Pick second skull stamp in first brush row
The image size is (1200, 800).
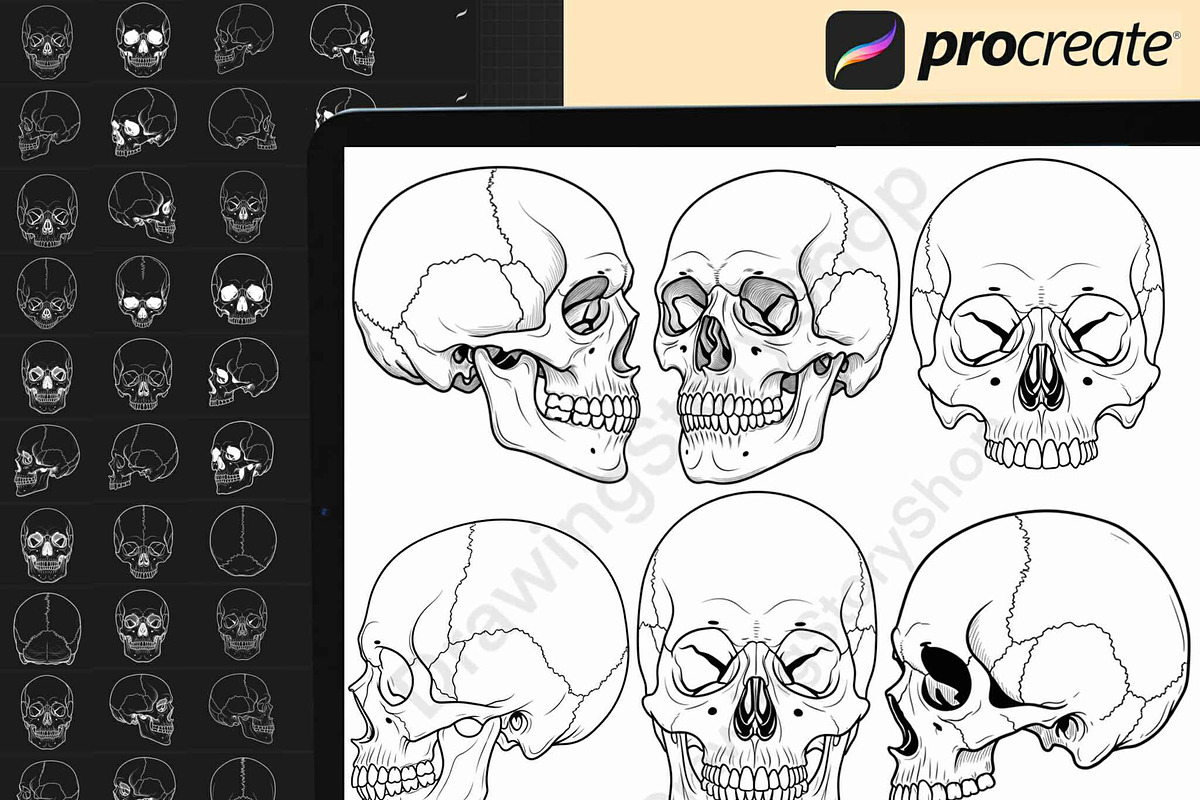click(x=144, y=39)
